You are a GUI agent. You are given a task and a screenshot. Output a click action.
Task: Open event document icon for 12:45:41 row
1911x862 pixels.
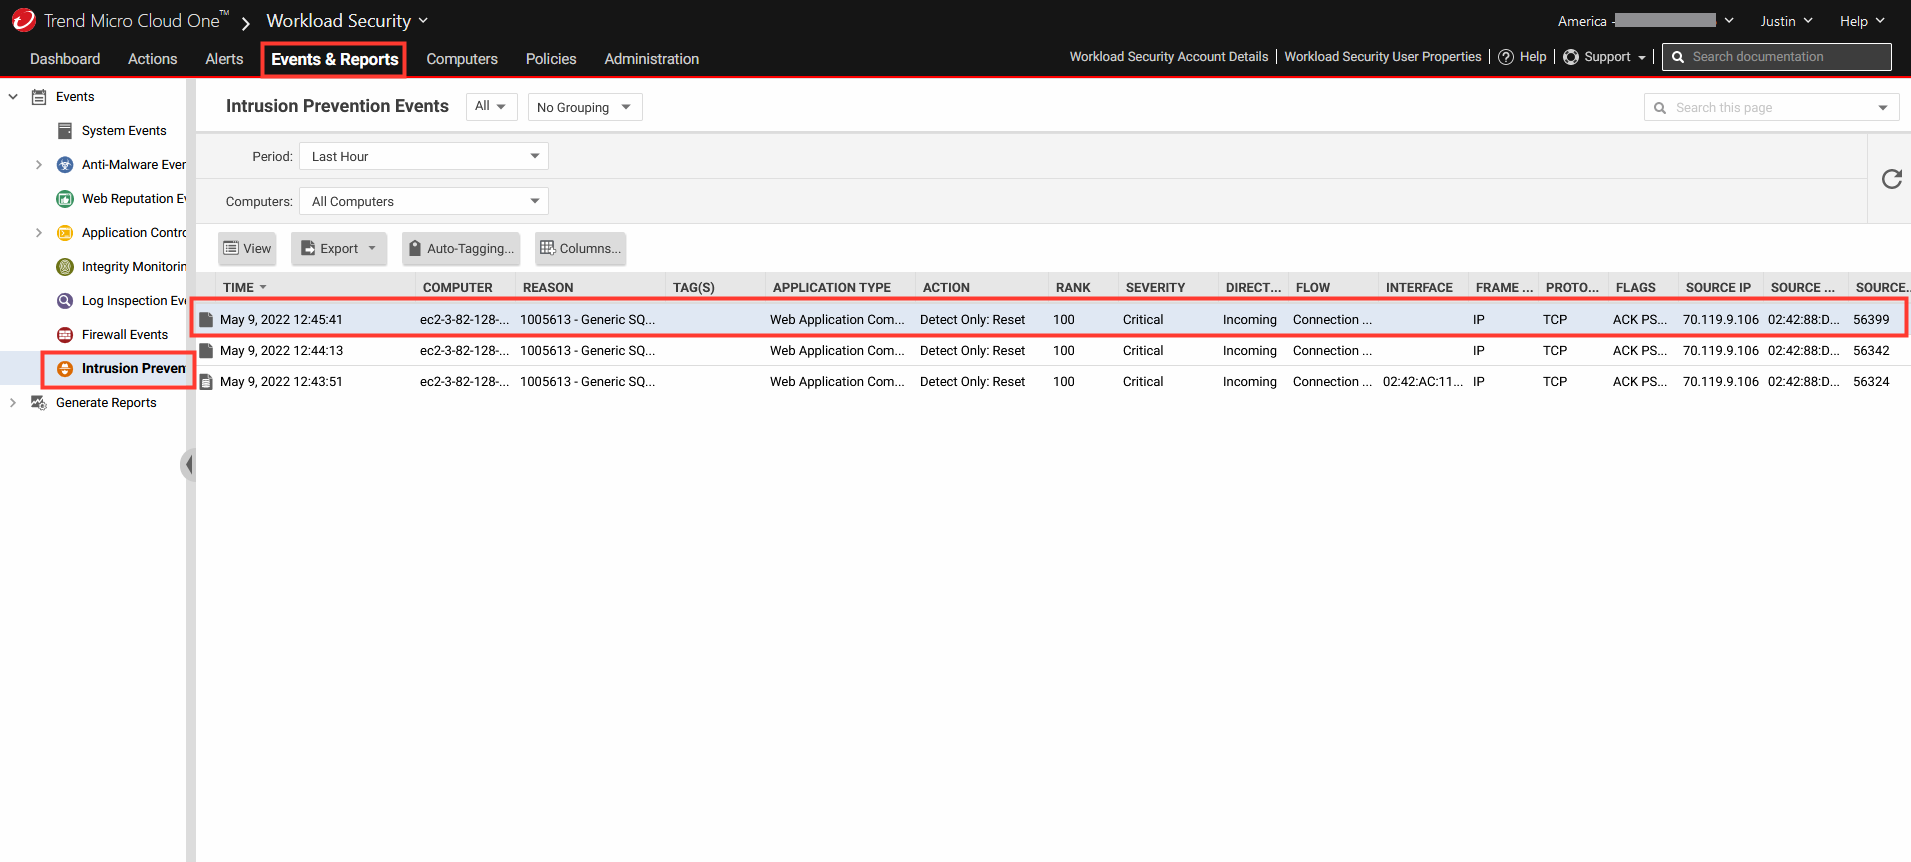[206, 320]
